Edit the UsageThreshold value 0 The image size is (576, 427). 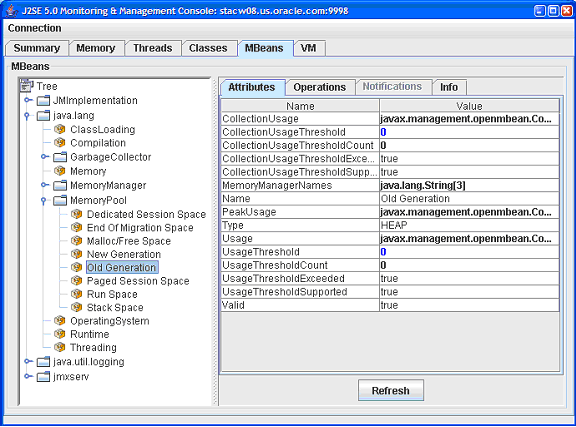(x=469, y=252)
